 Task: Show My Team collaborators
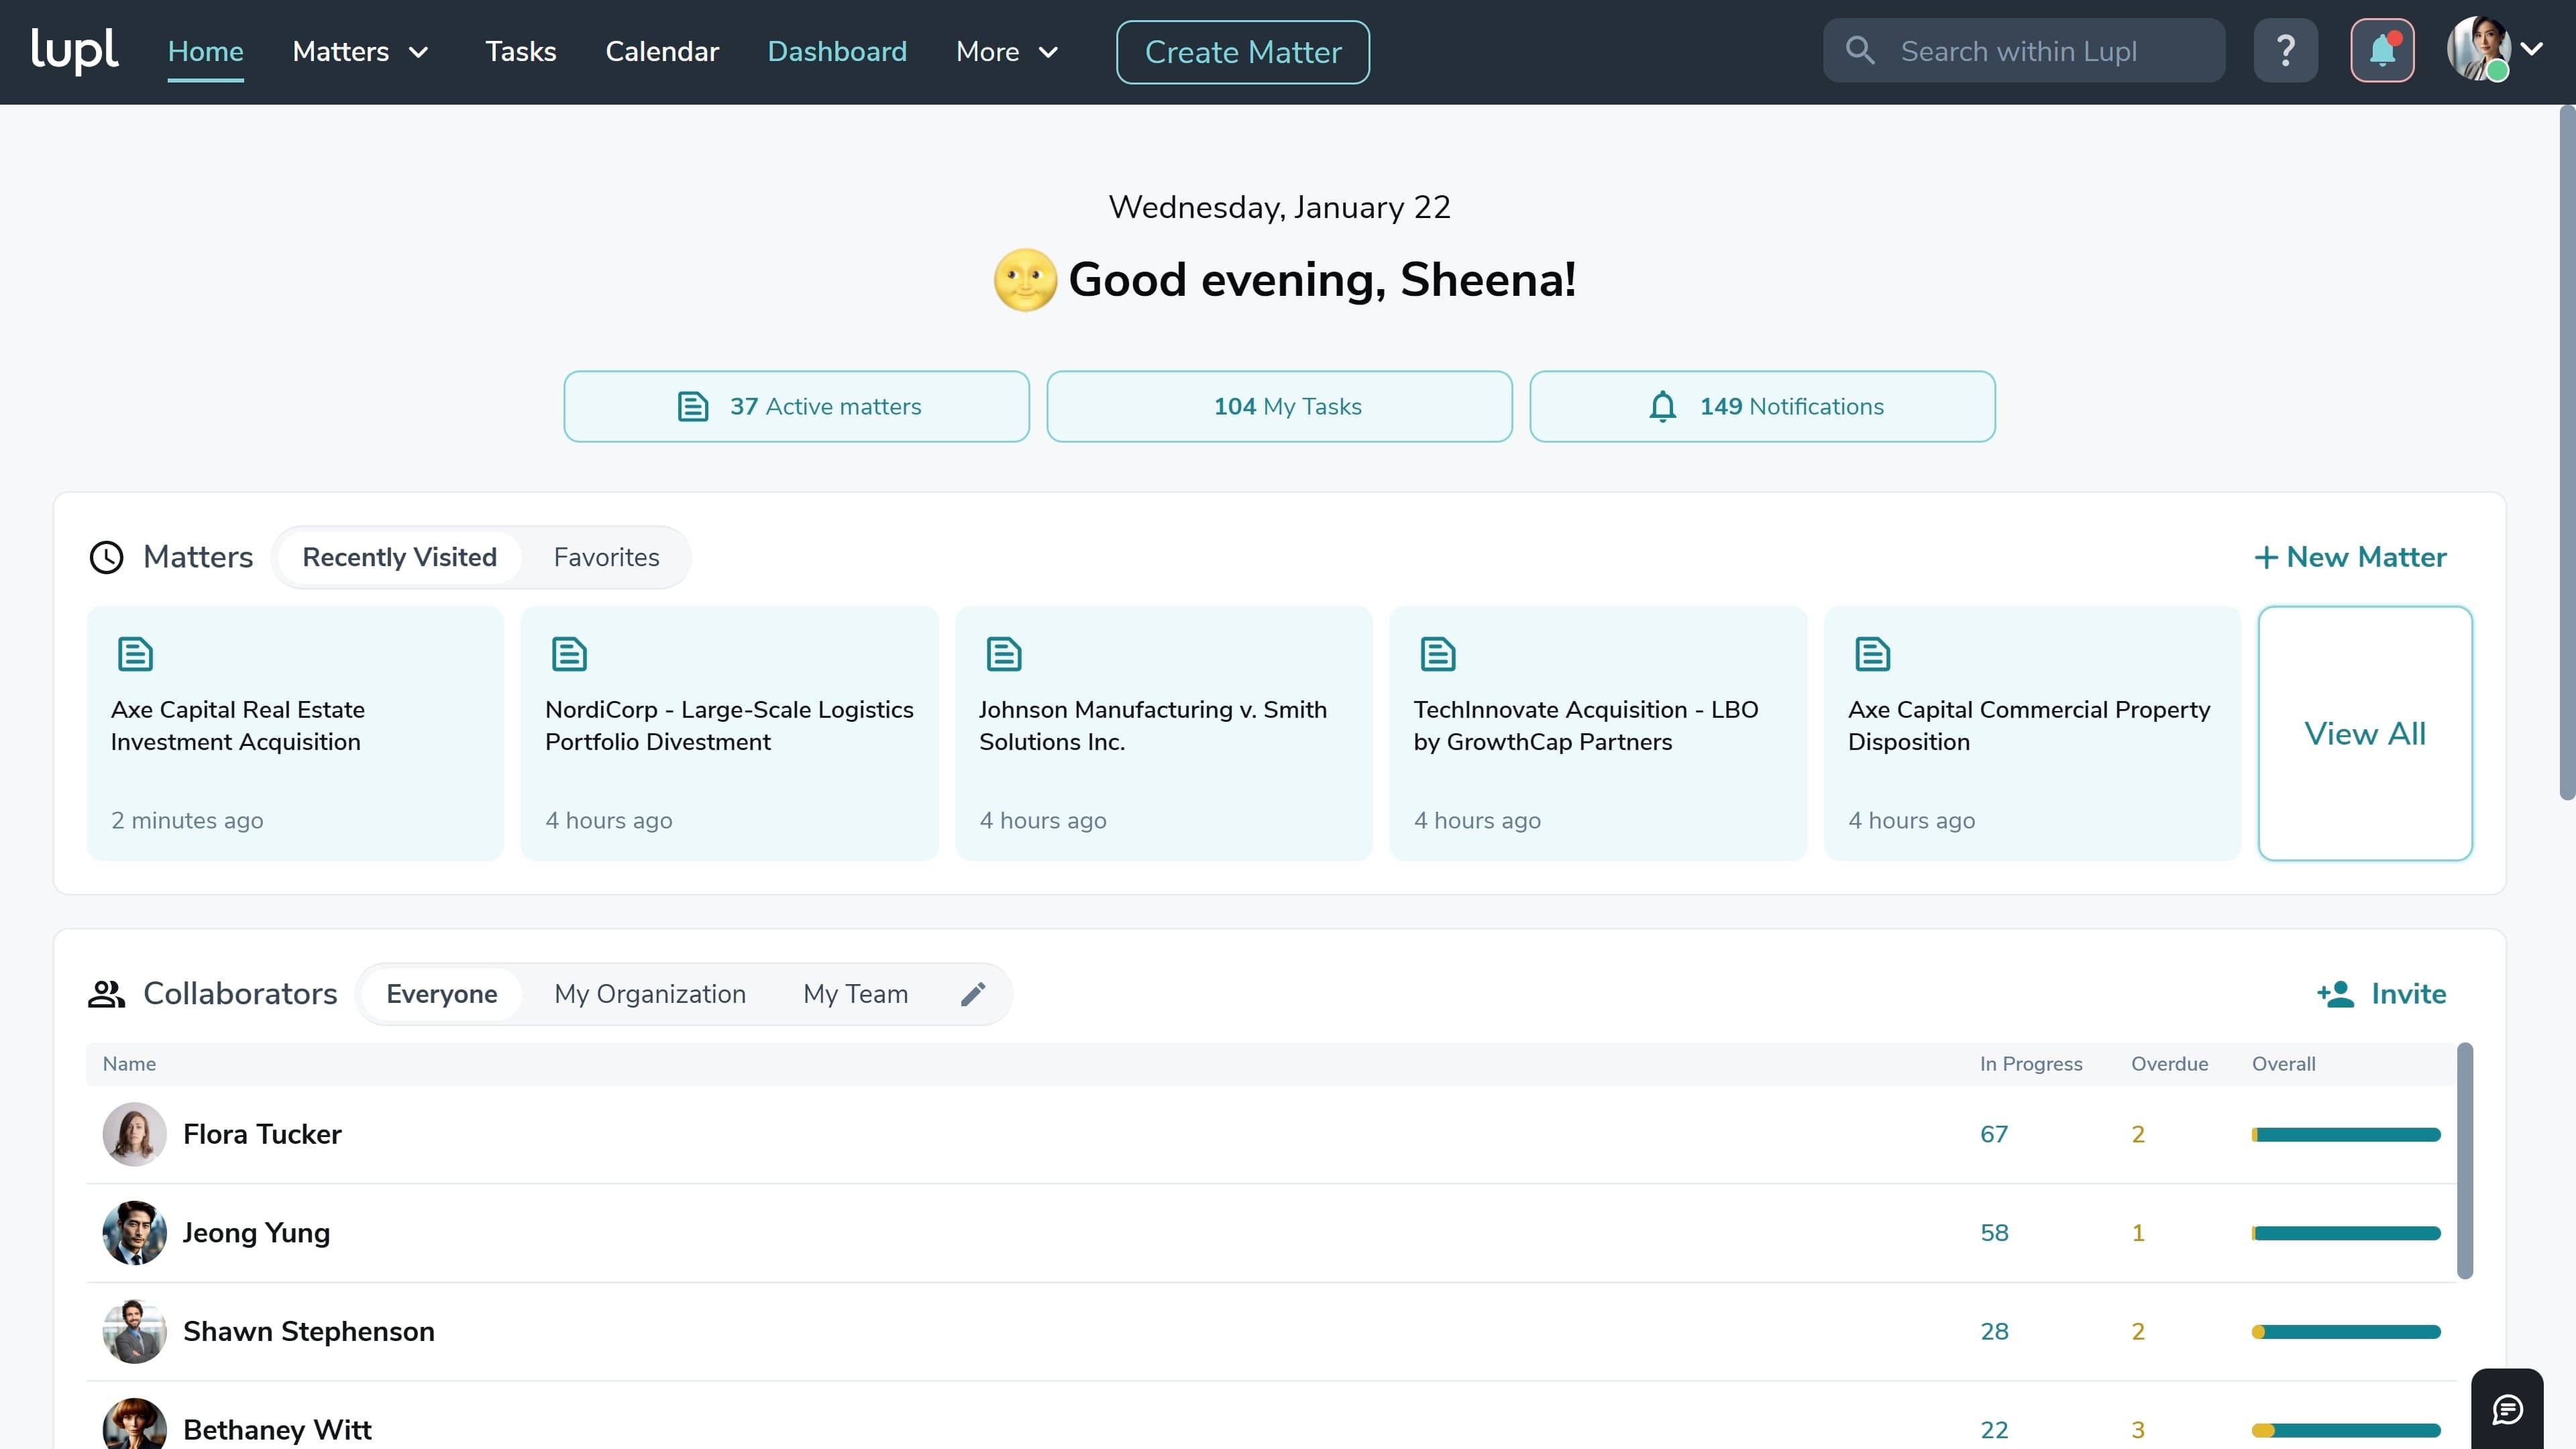[x=856, y=994]
